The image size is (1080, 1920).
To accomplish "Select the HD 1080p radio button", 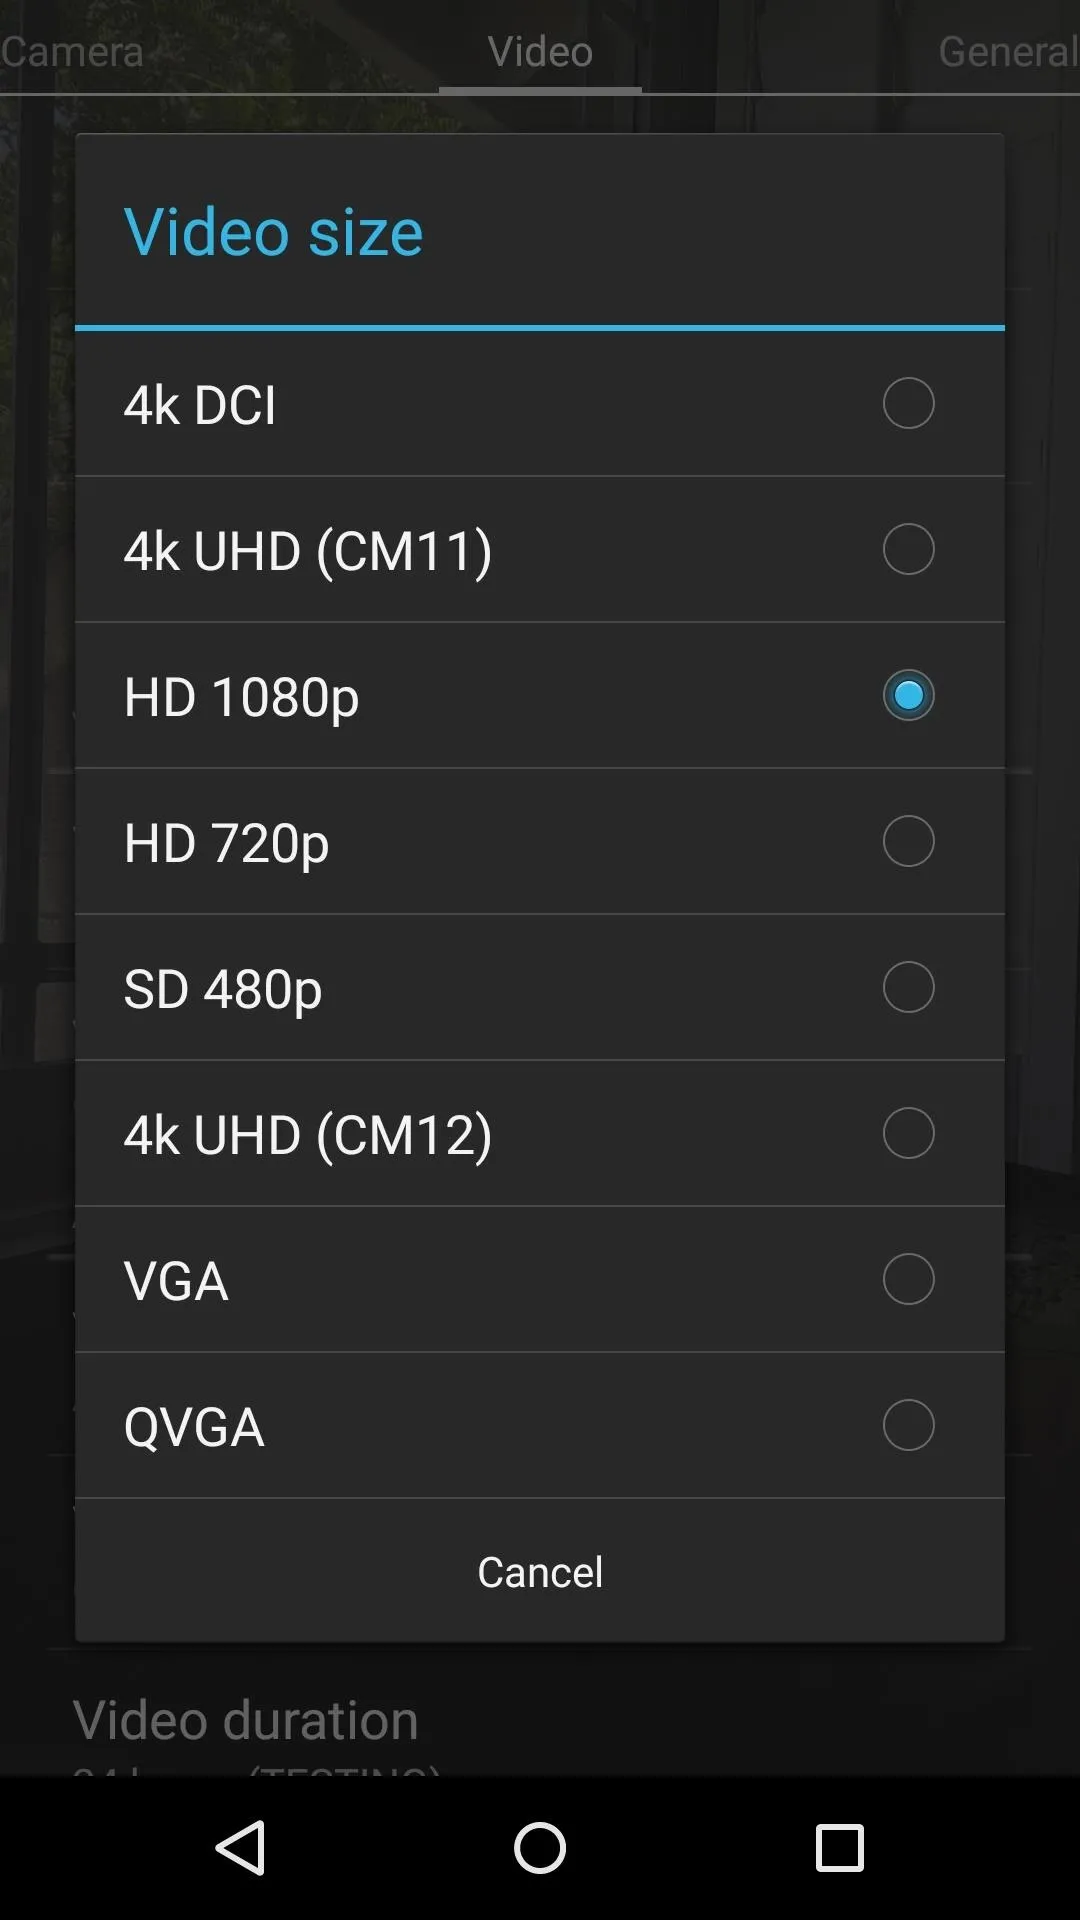I will 908,695.
